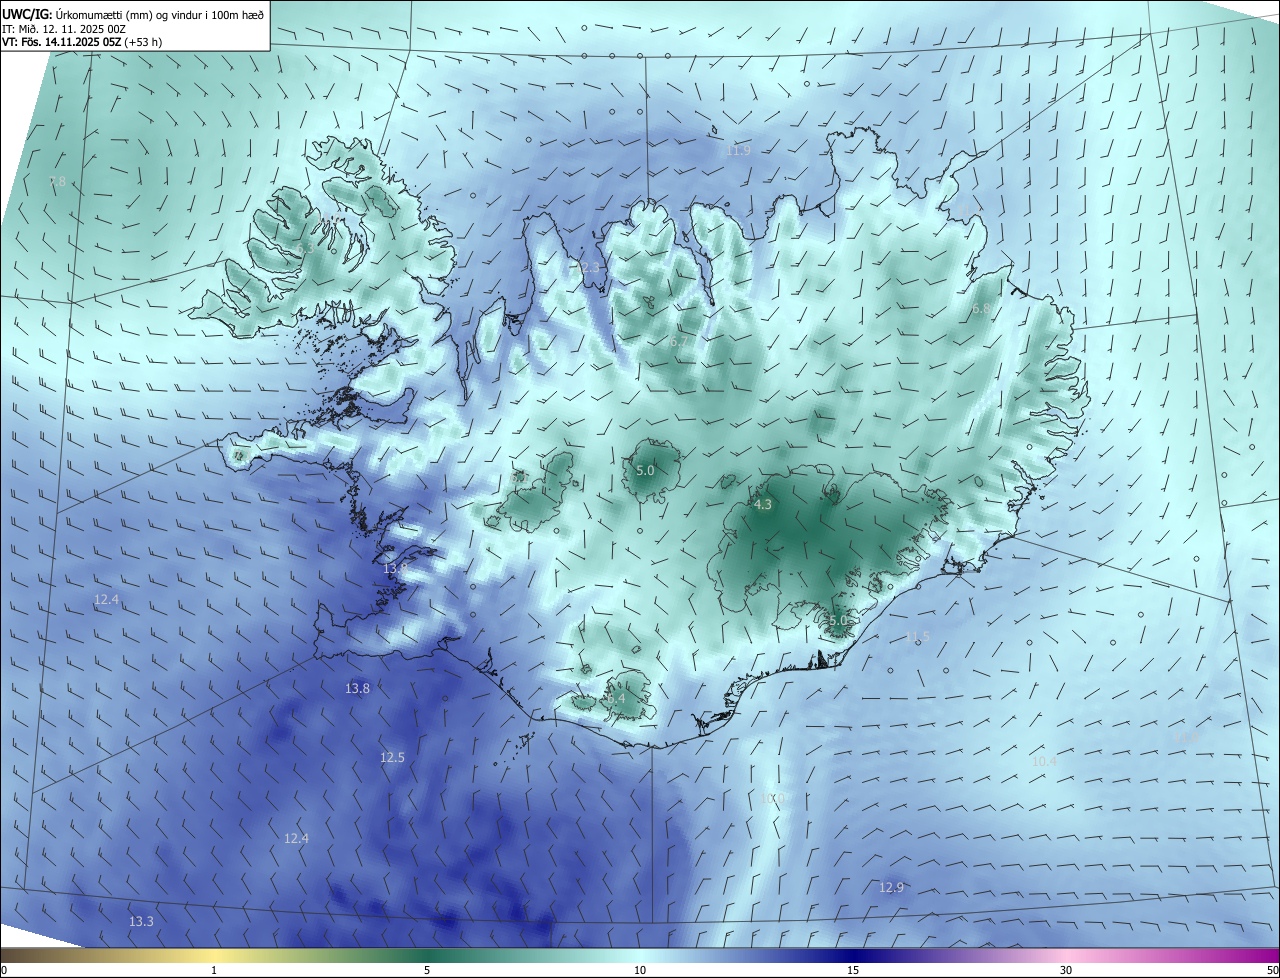Click the 10.0 value label over the sea
The image size is (1280, 978).
(772, 798)
